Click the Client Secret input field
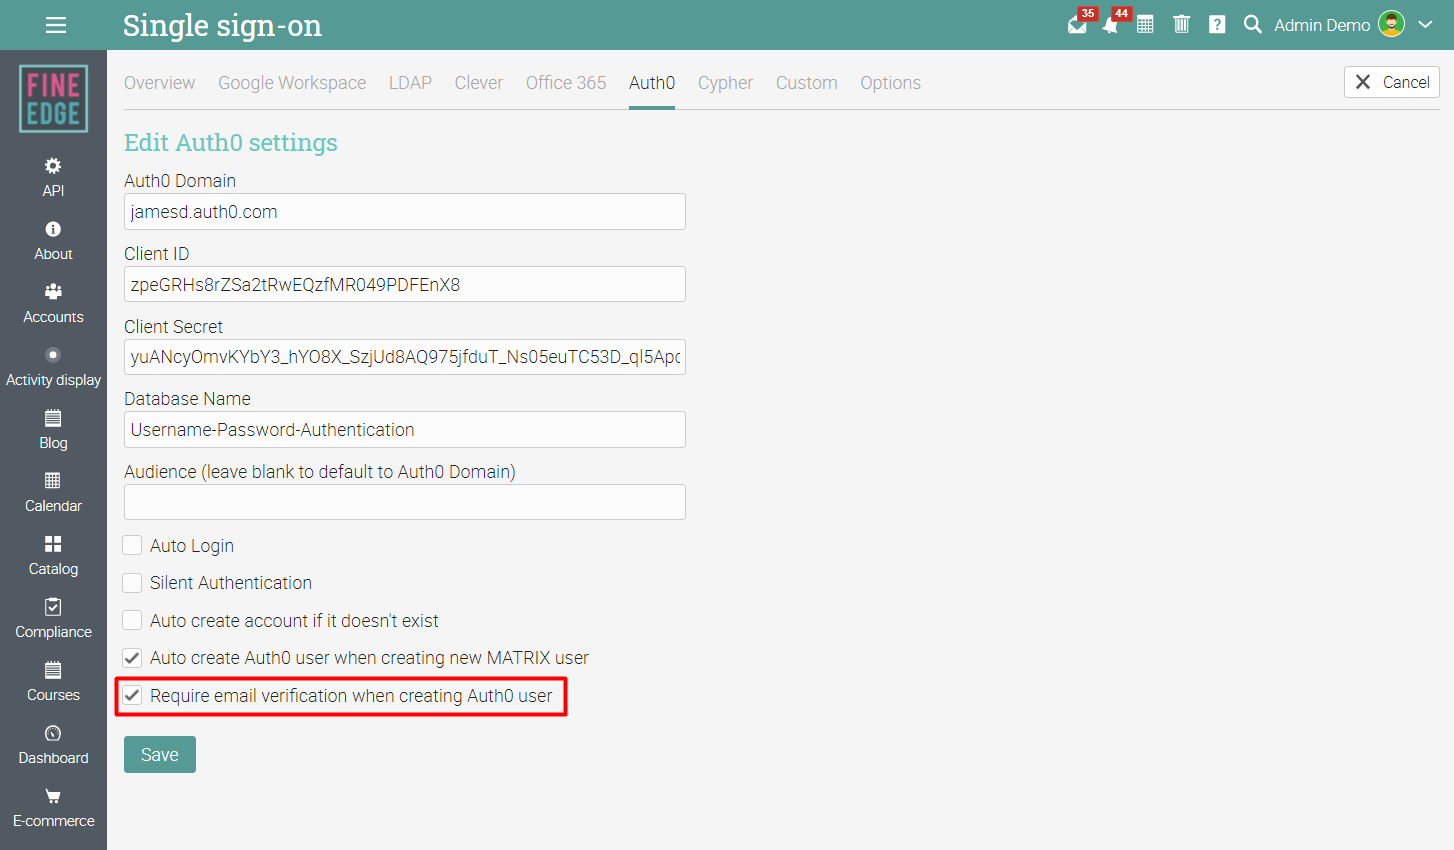This screenshot has height=850, width=1454. [x=405, y=357]
